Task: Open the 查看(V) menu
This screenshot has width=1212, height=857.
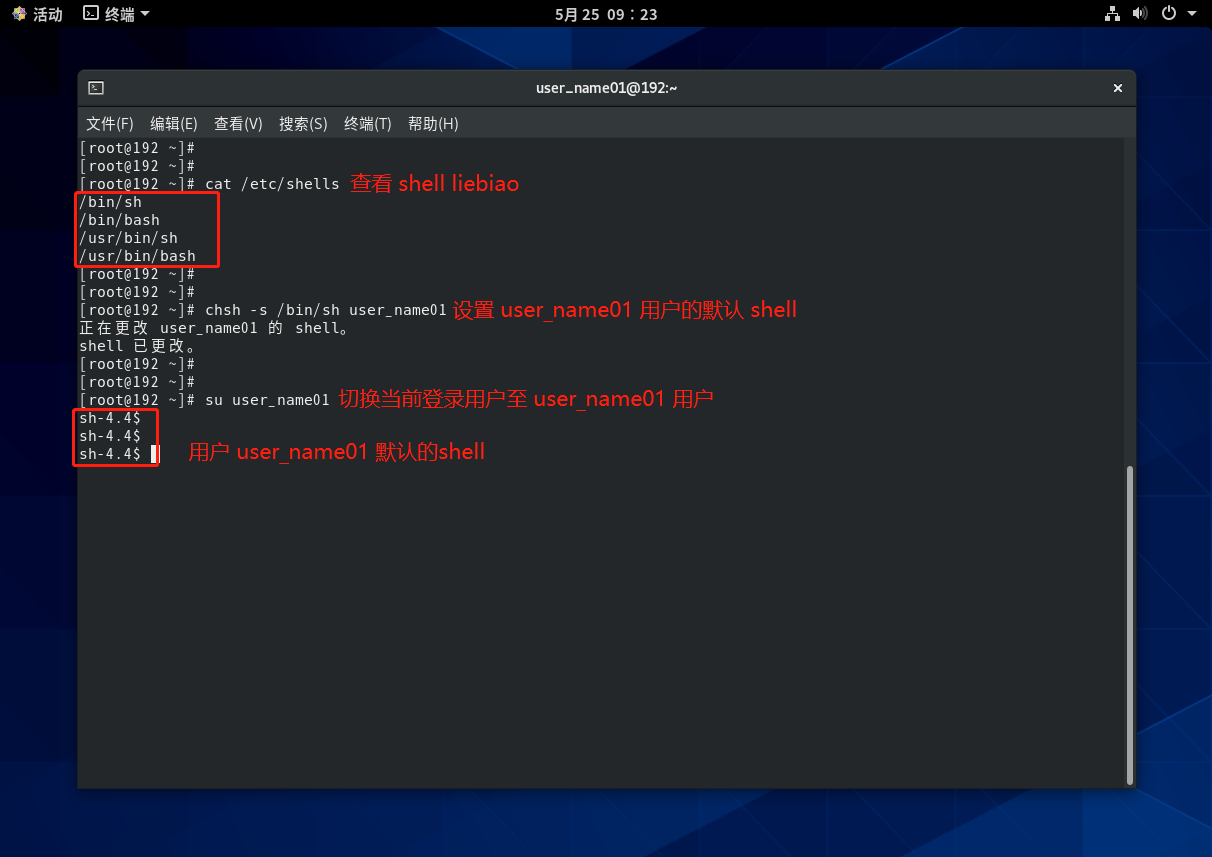Action: [x=238, y=124]
